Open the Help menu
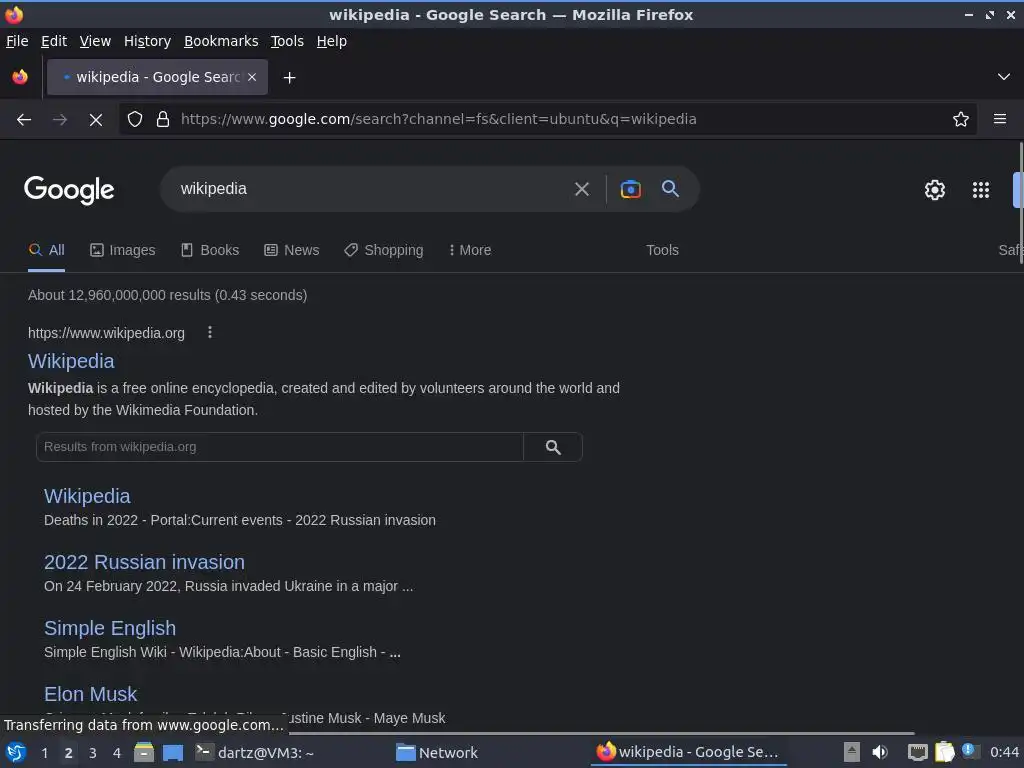 pos(332,41)
